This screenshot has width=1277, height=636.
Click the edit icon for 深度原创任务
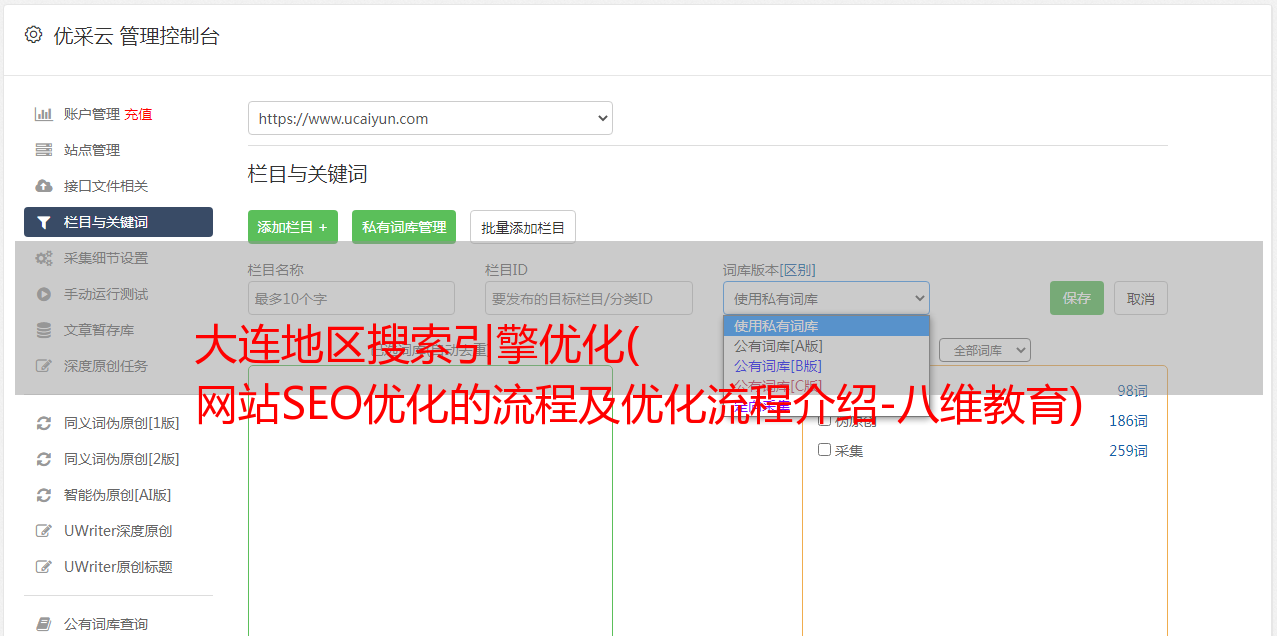tap(44, 366)
